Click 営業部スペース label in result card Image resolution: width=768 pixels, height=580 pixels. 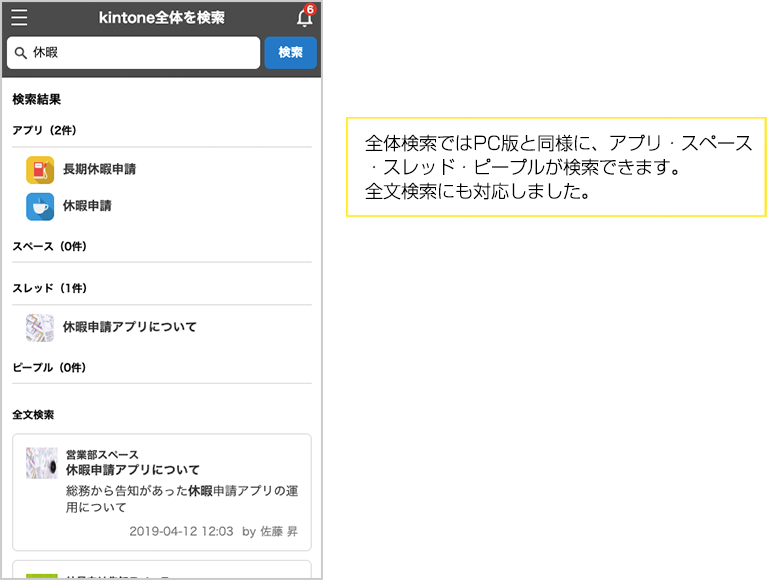[102, 455]
